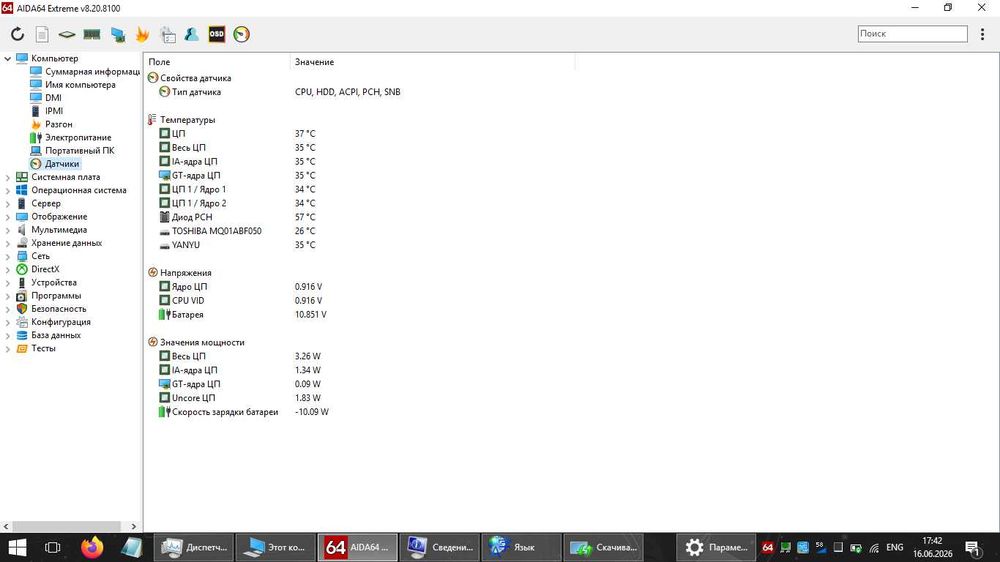Open Task View on the taskbar
This screenshot has width=1000, height=562.
[x=53, y=547]
